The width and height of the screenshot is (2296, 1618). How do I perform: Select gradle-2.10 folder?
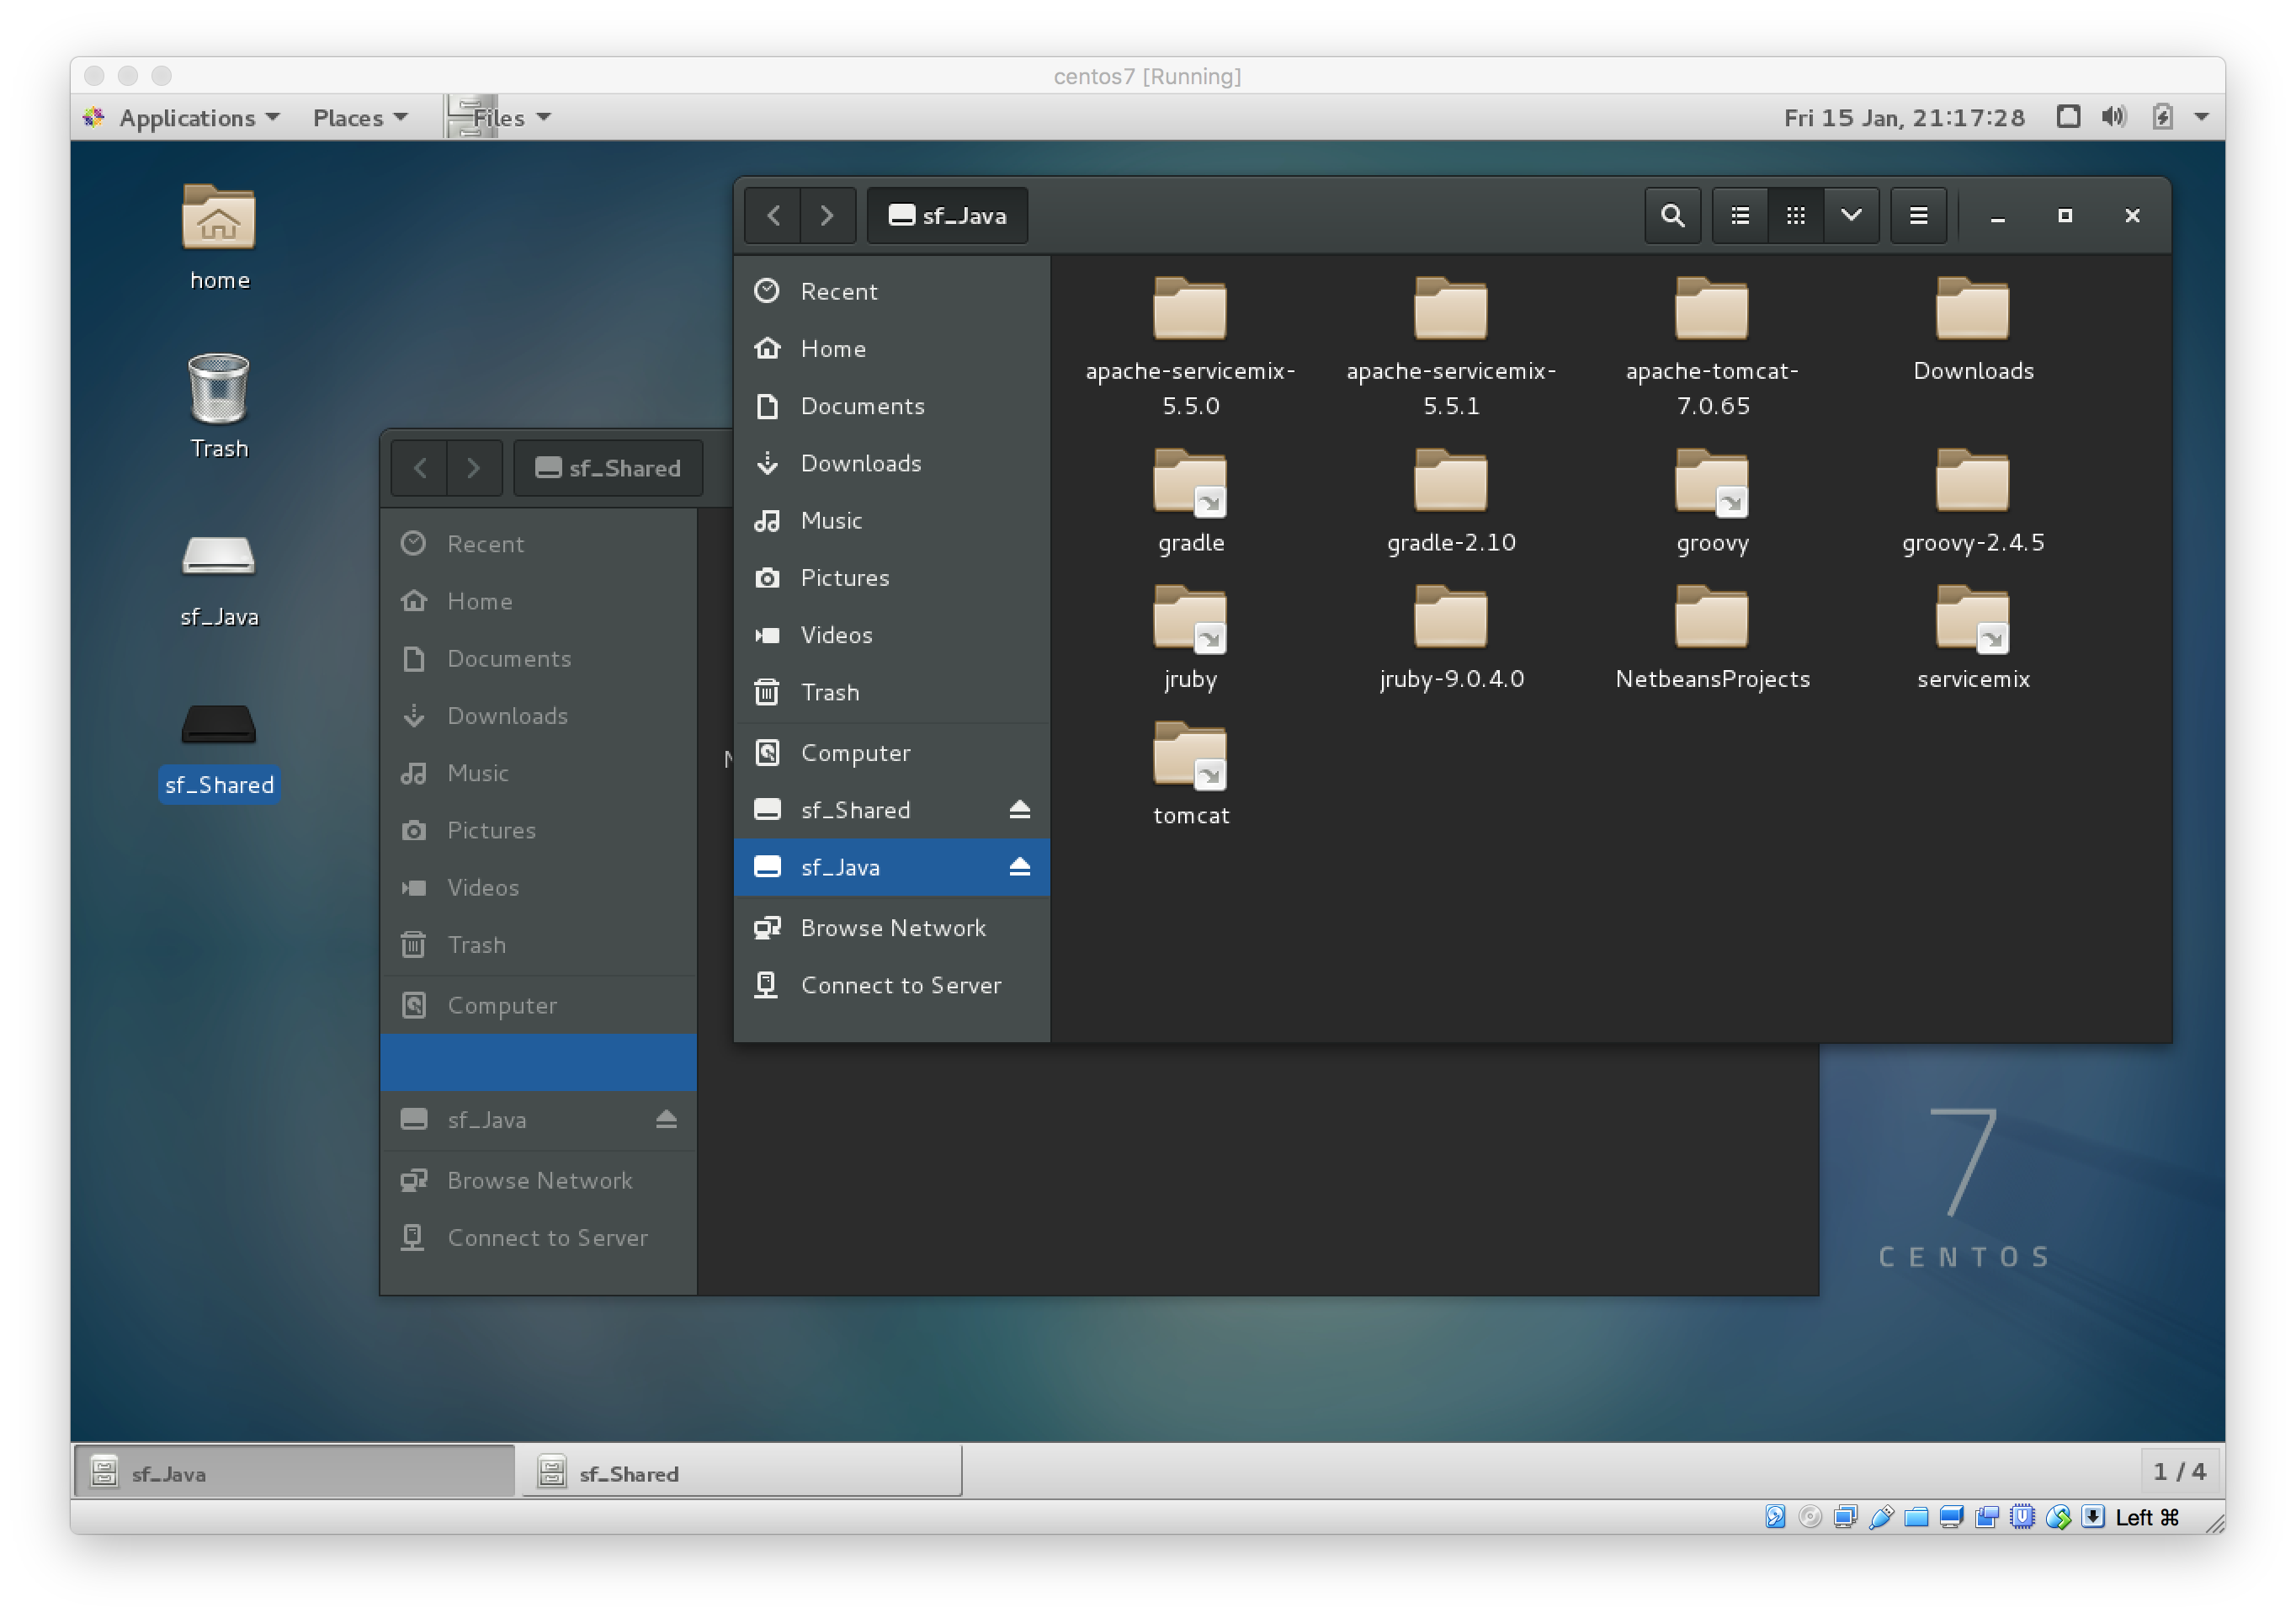1451,500
